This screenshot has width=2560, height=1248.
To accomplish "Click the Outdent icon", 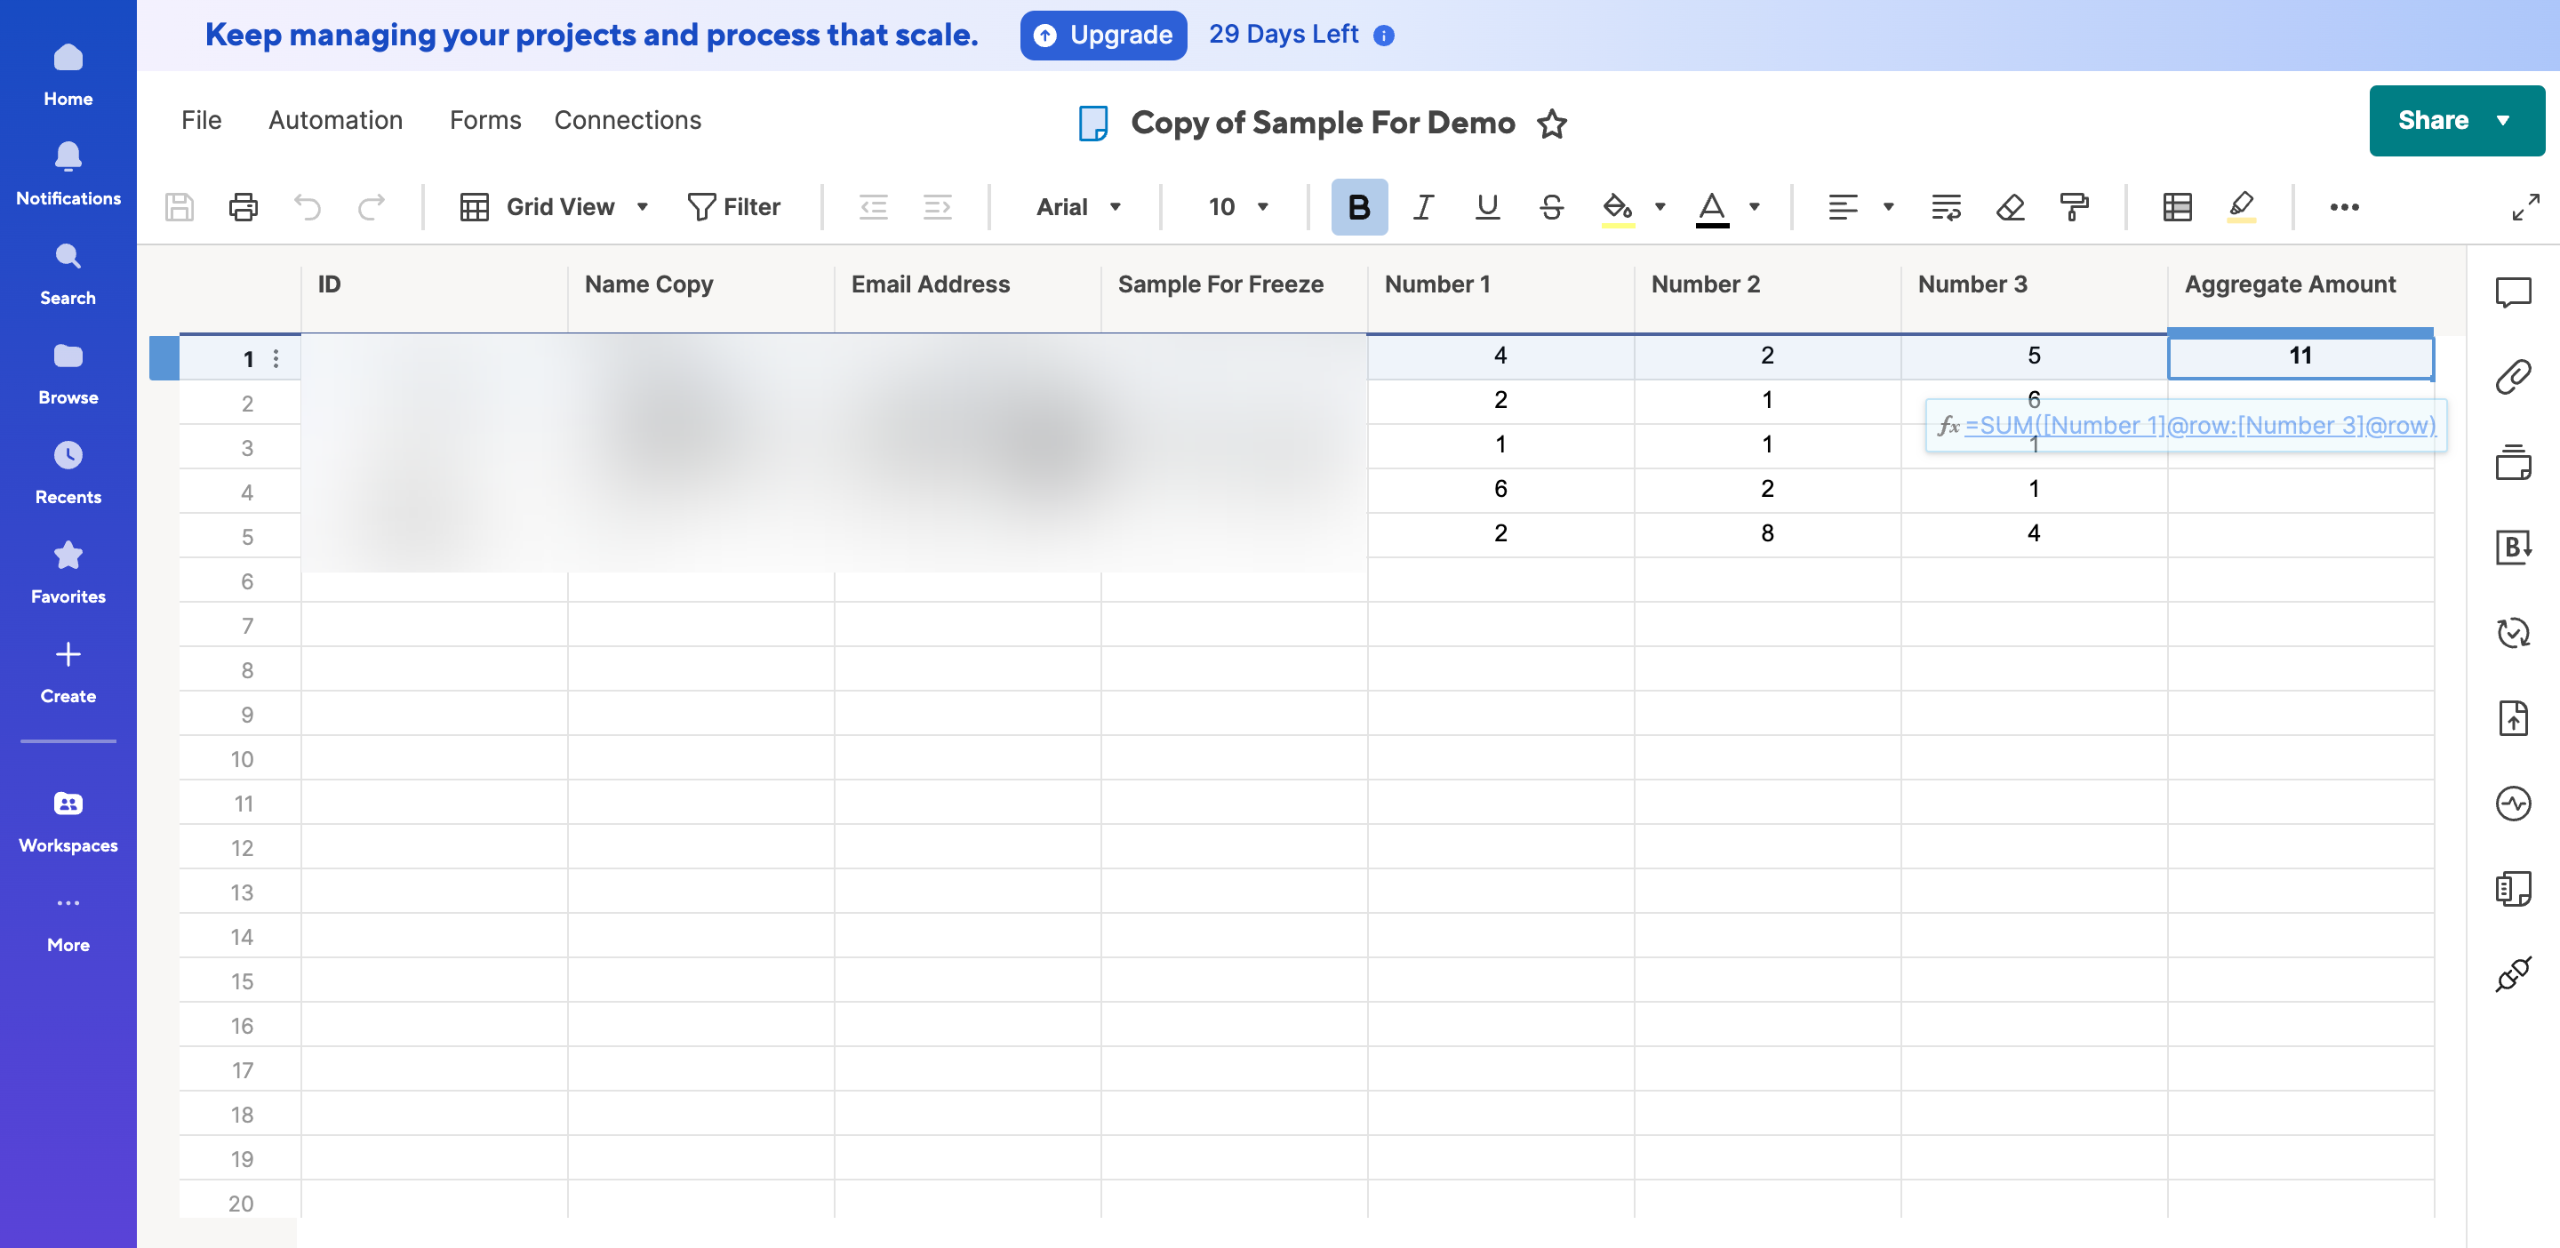I will tap(873, 207).
